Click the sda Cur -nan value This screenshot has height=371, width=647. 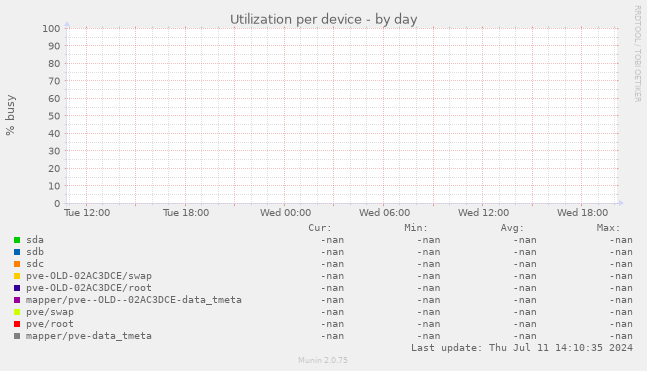click(x=332, y=240)
